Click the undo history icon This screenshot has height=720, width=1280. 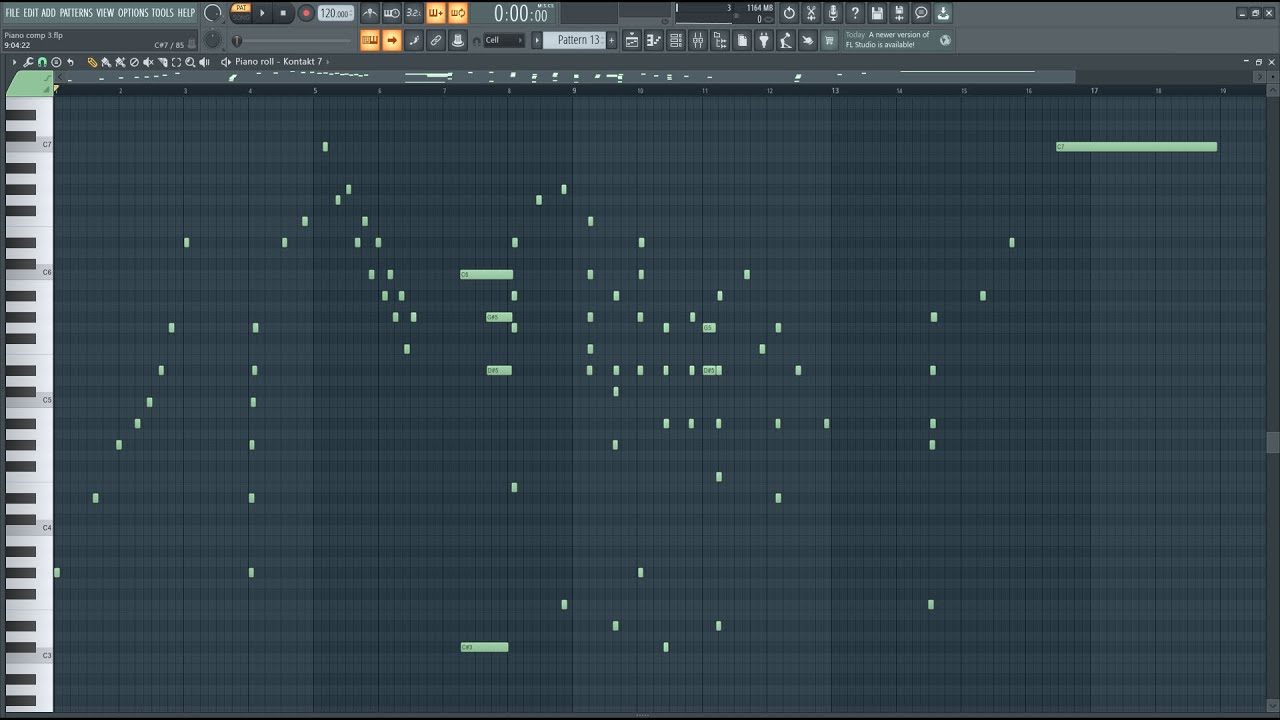pos(789,13)
